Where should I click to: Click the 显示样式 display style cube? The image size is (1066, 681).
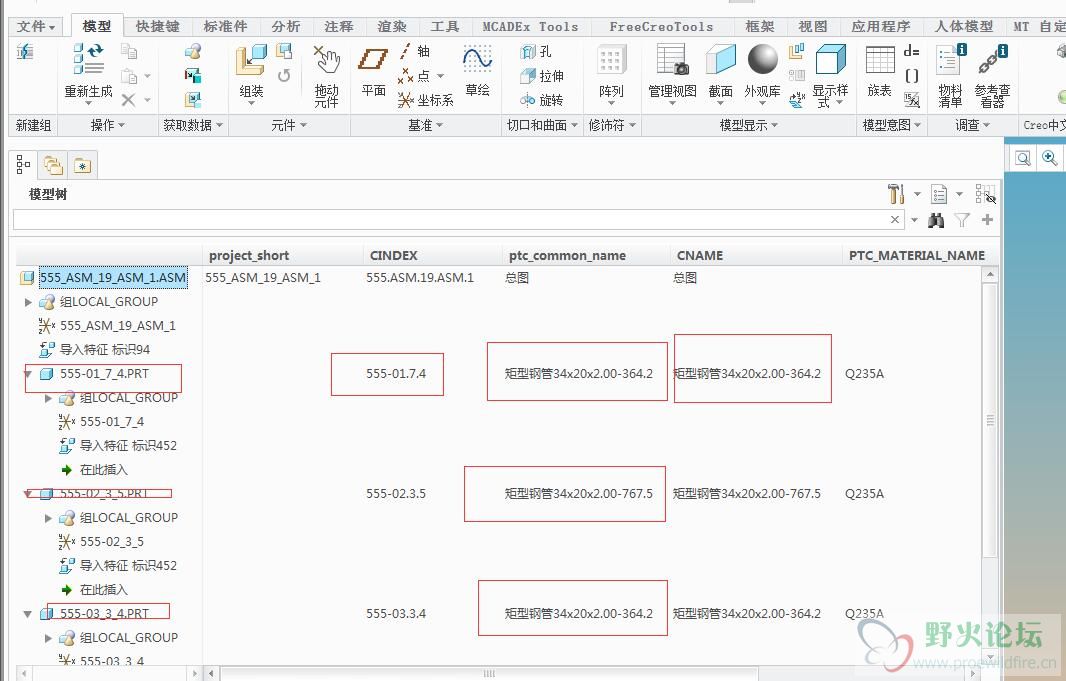pyautogui.click(x=831, y=60)
